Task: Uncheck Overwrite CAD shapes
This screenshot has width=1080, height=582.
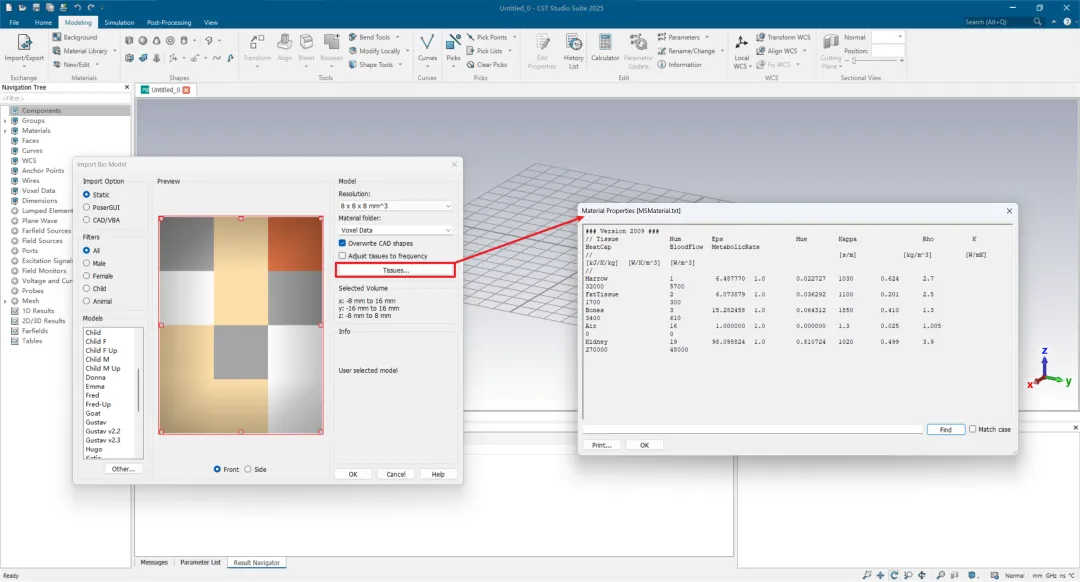Action: (x=342, y=243)
